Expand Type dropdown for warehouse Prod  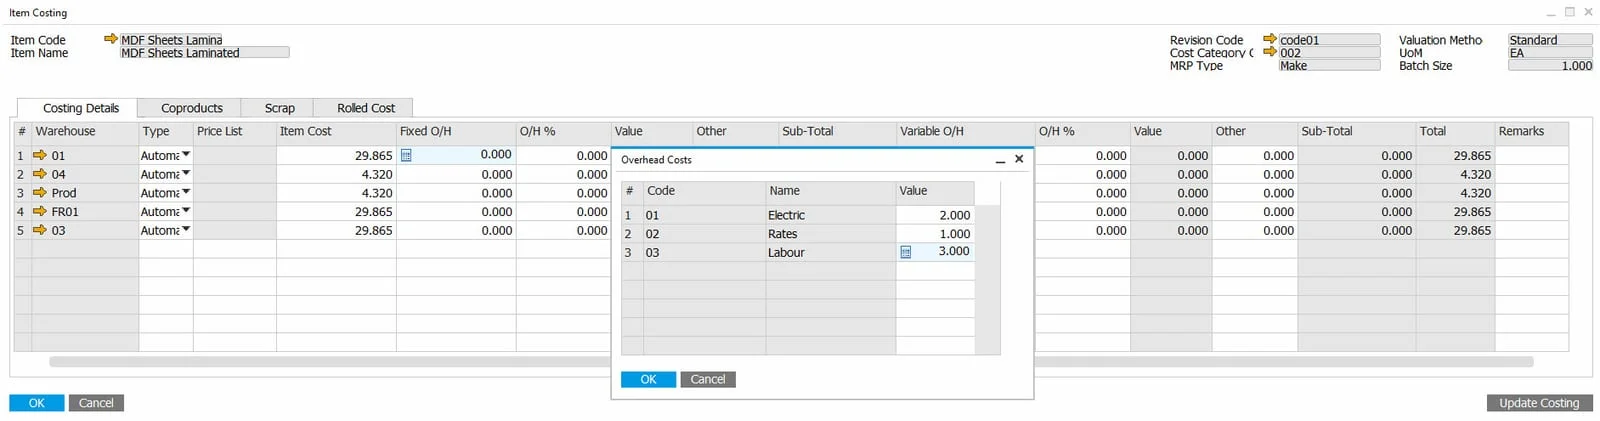point(186,192)
